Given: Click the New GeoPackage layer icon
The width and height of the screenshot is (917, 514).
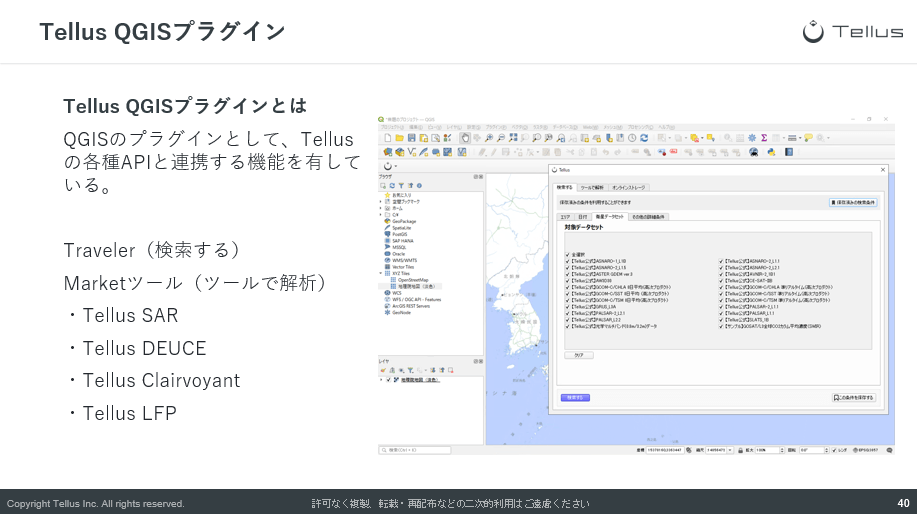Looking at the screenshot, I should click(400, 152).
